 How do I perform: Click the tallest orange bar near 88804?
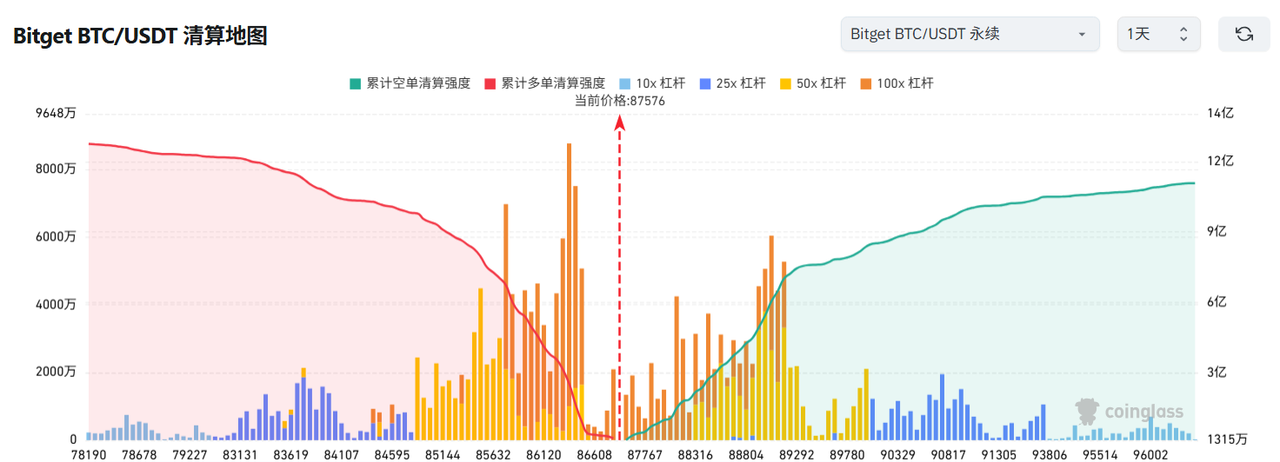click(771, 340)
